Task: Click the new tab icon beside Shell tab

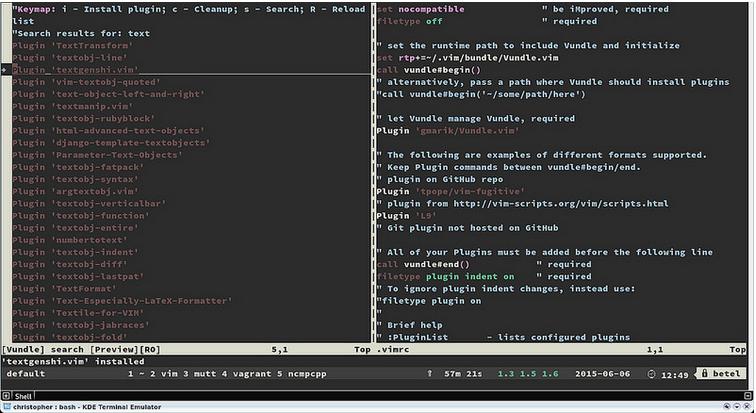Action: [6, 396]
